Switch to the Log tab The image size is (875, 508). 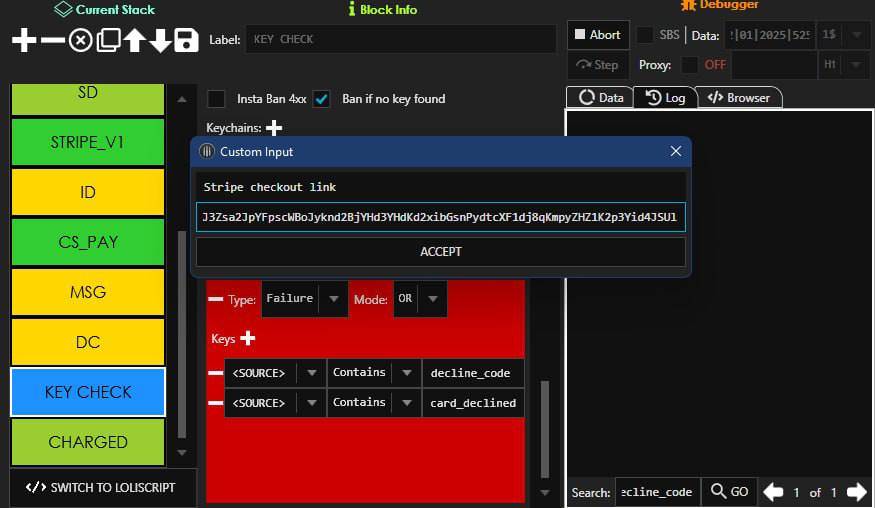point(665,98)
